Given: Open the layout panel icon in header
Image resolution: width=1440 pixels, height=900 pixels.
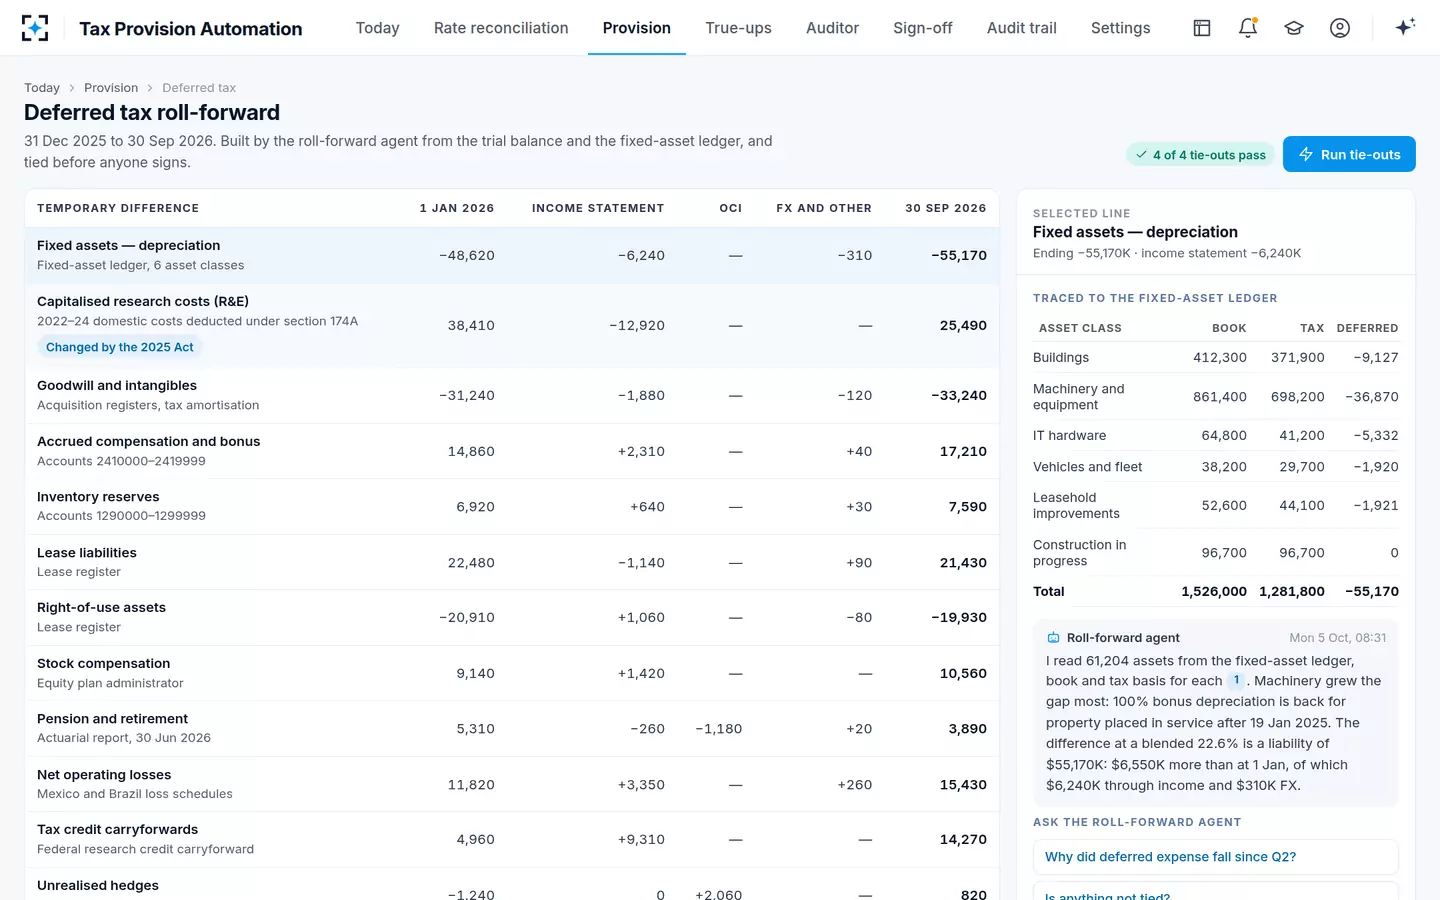Looking at the screenshot, I should (1202, 28).
